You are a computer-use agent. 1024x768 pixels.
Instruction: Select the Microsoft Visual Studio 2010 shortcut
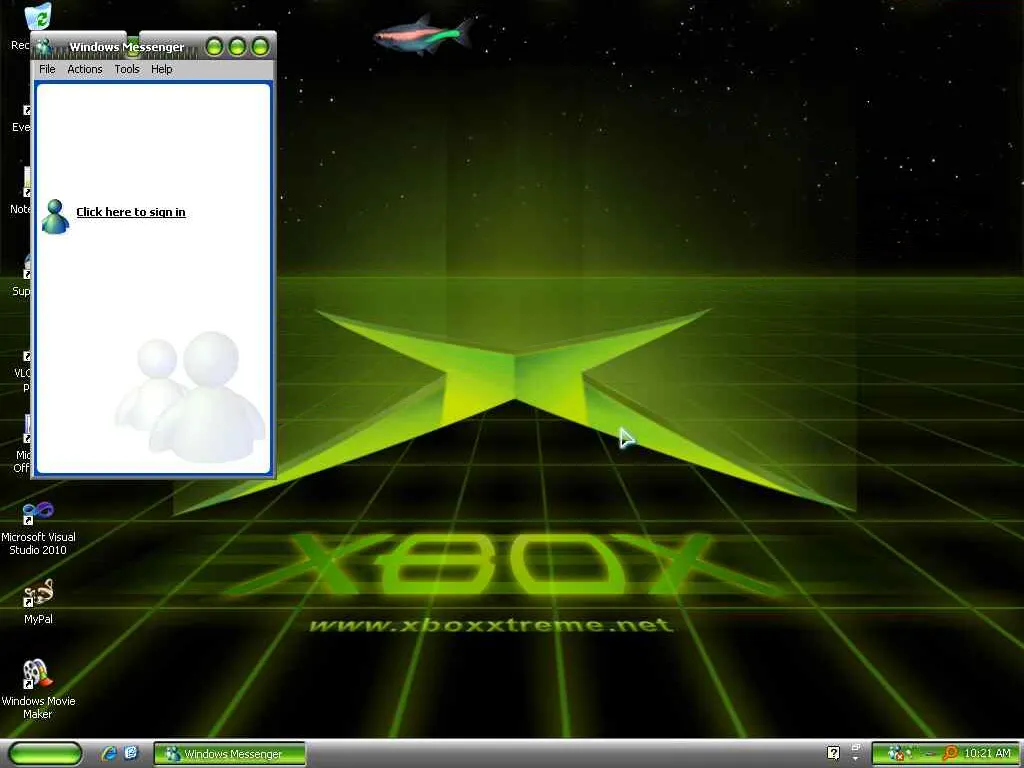[x=38, y=529]
